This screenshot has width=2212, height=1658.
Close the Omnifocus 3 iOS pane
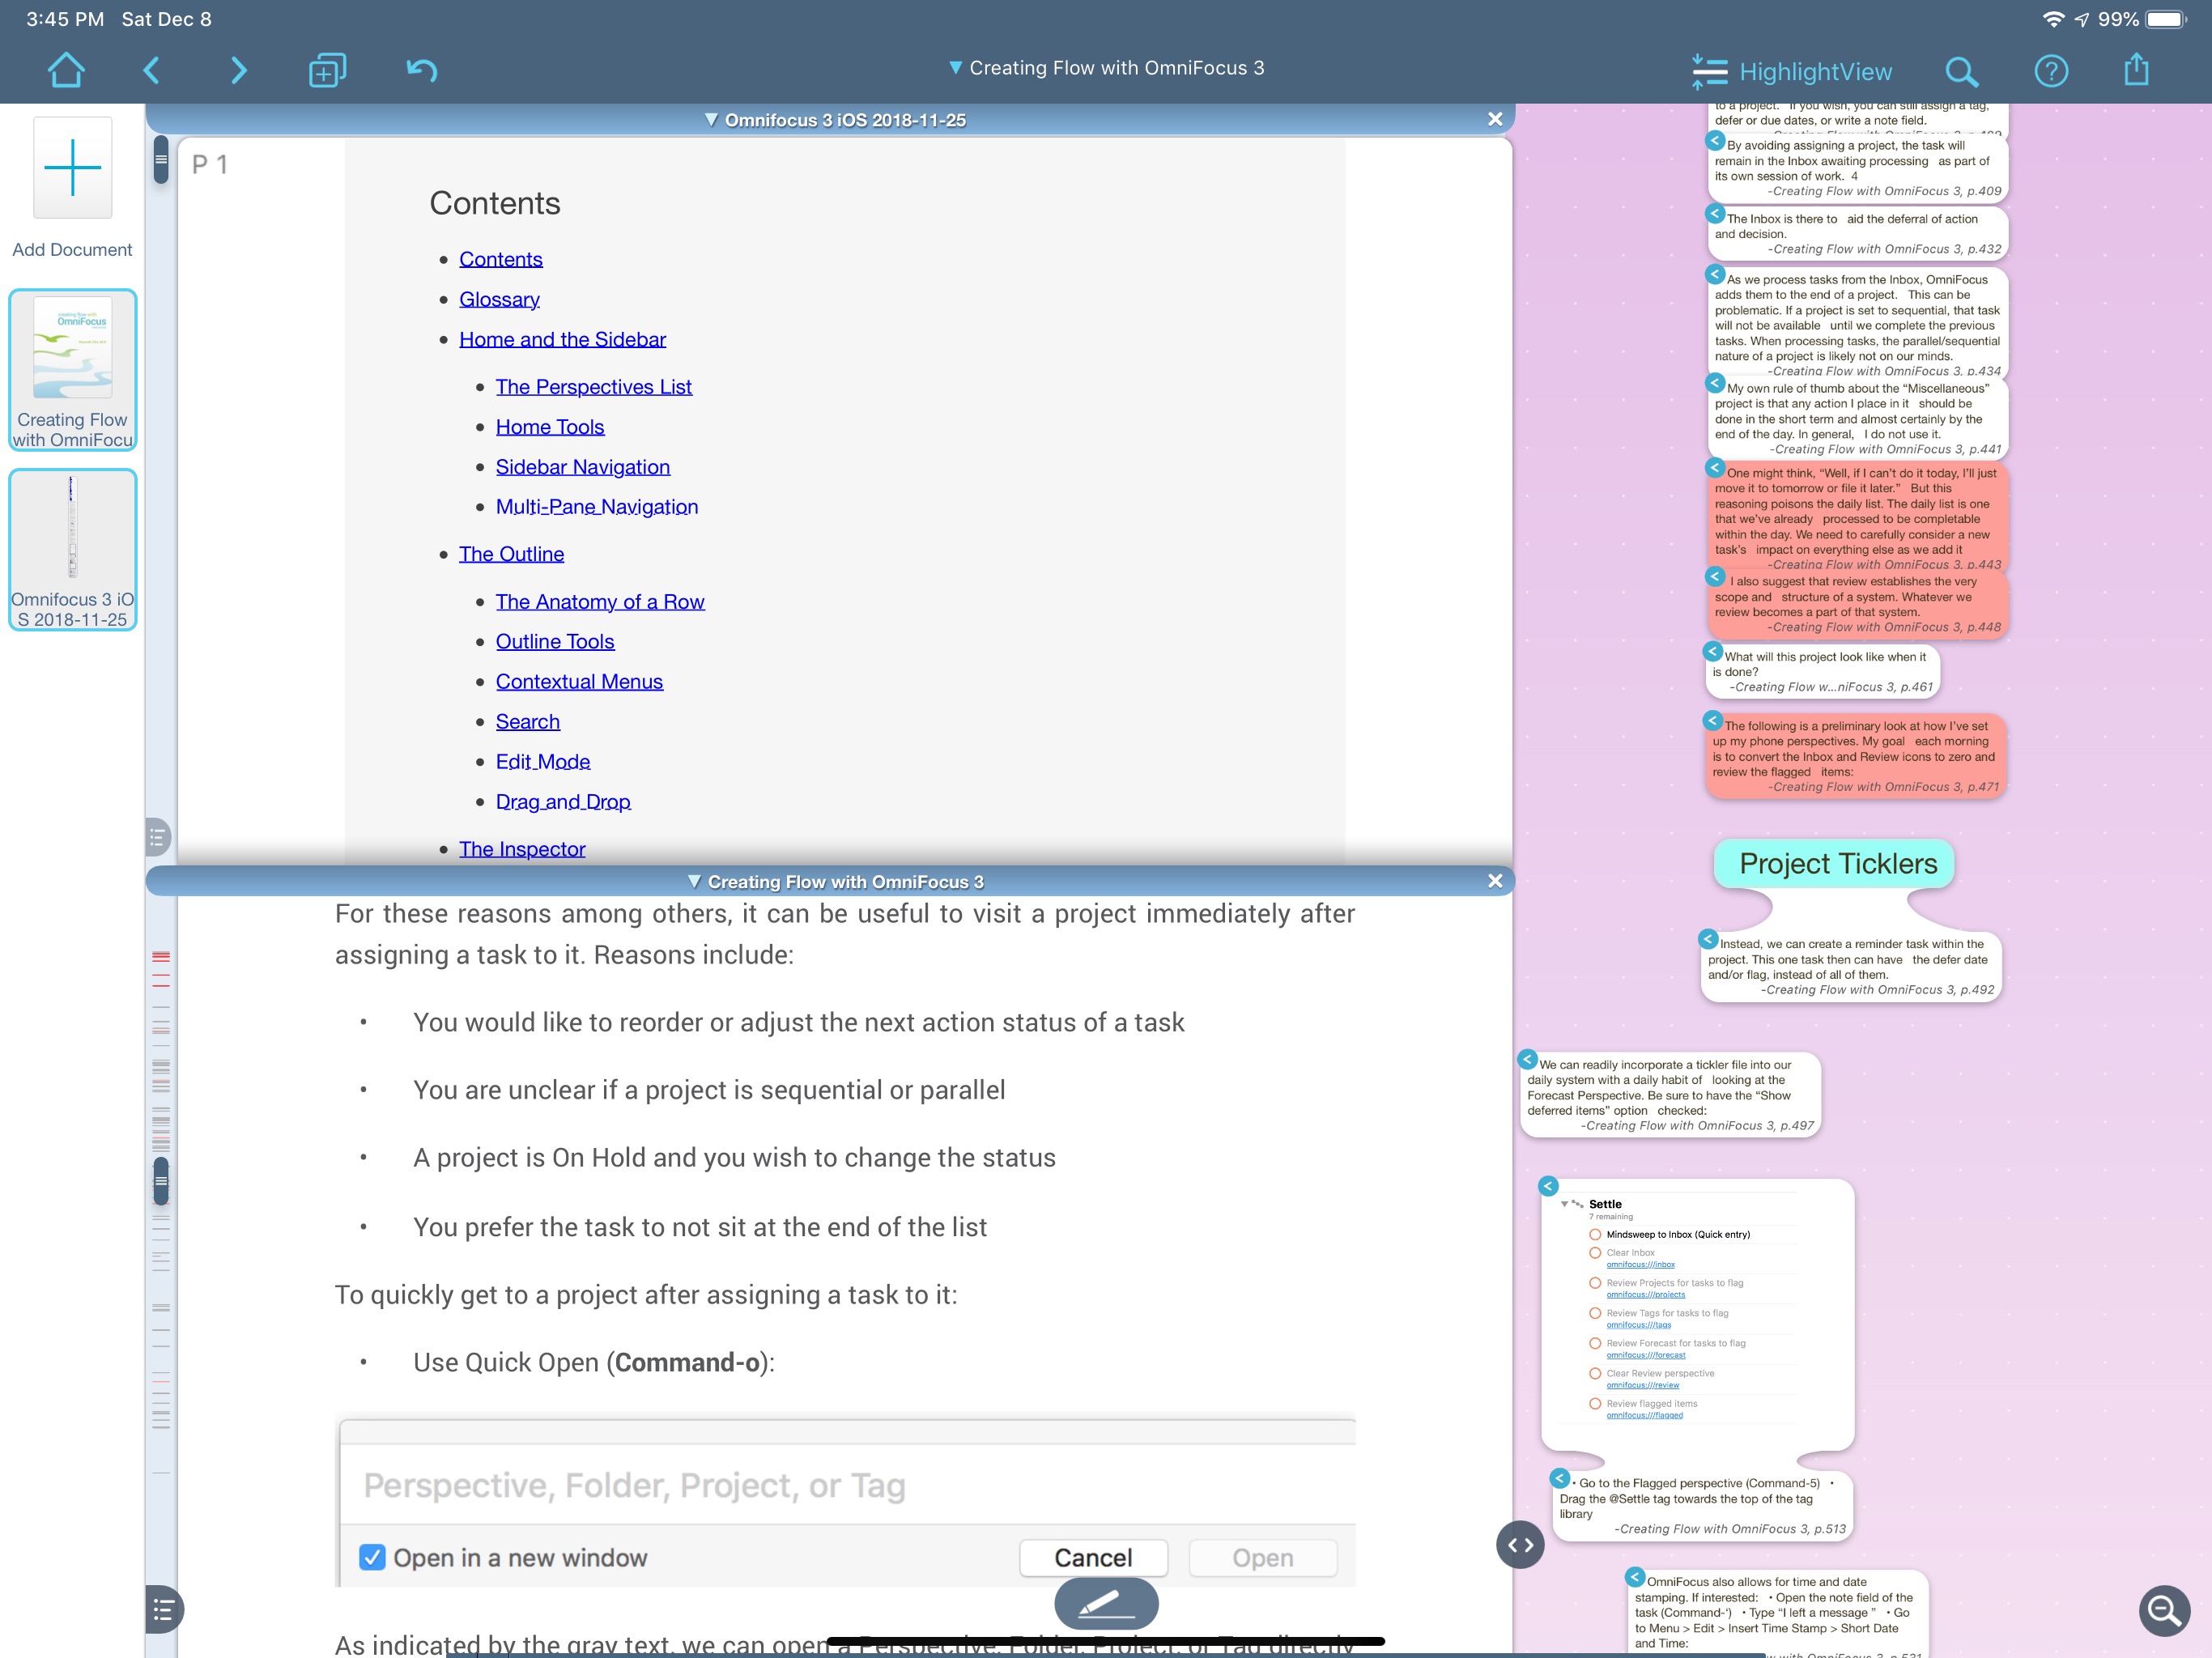click(1495, 119)
